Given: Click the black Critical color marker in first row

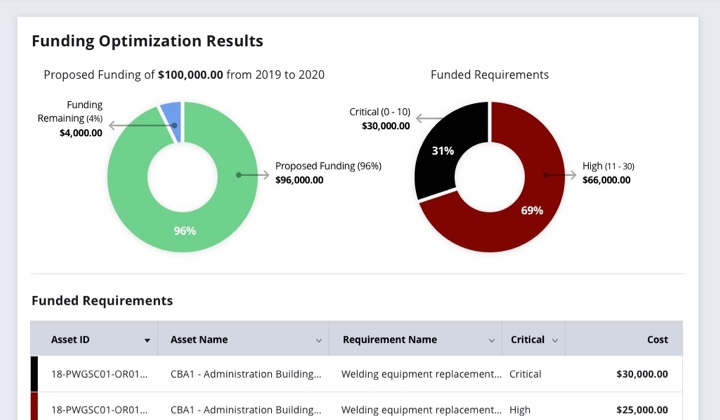Looking at the screenshot, I should coord(34,374).
